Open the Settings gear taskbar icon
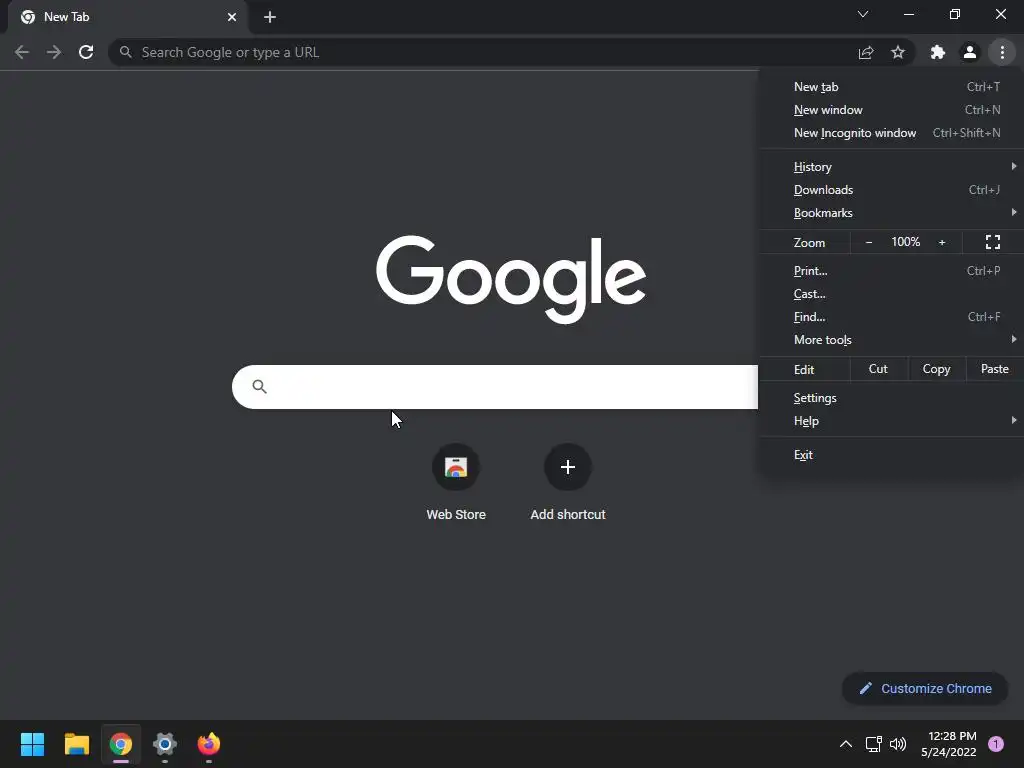1024x768 pixels. (x=165, y=744)
